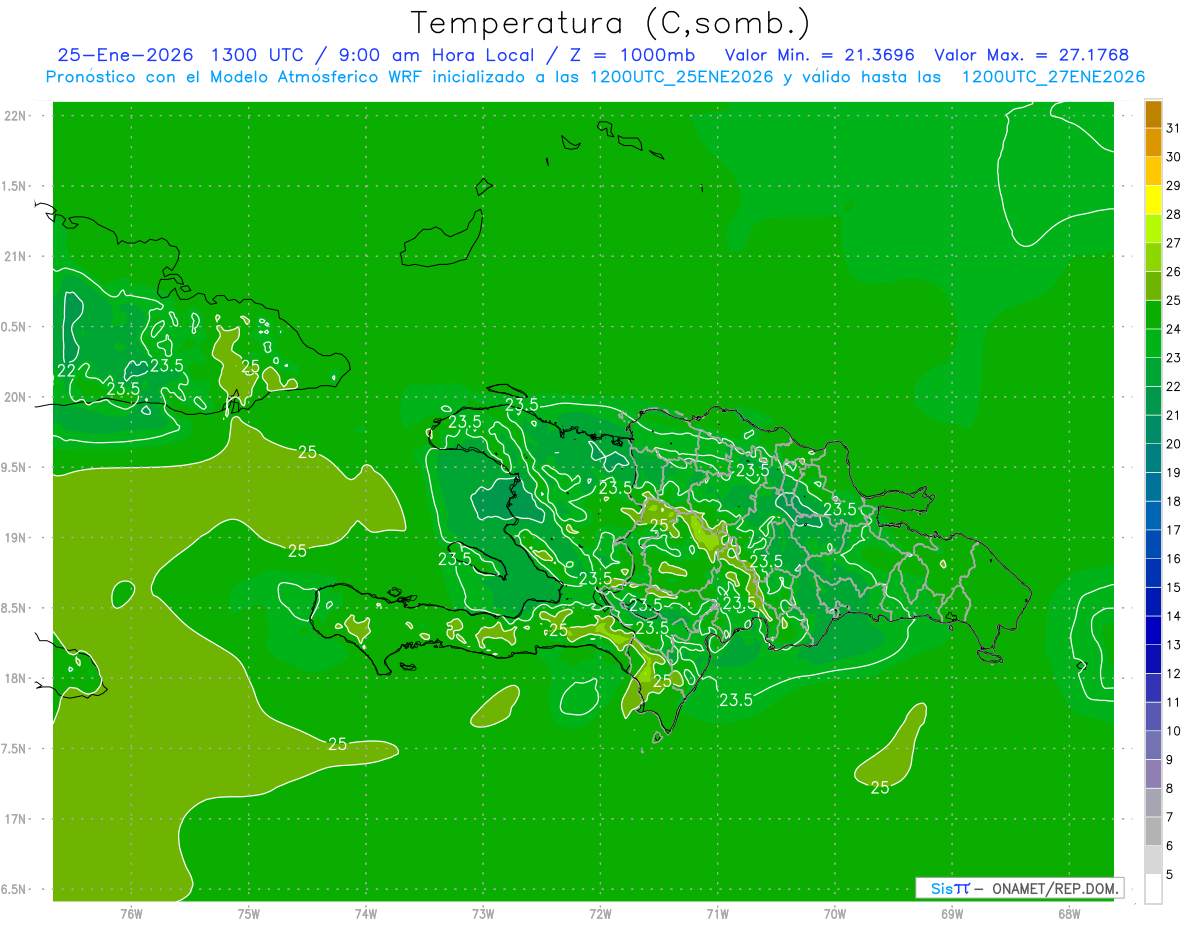This screenshot has height=927, width=1200.
Task: Click the yellow color scale segment between 28 and 29
Action: tap(1153, 200)
